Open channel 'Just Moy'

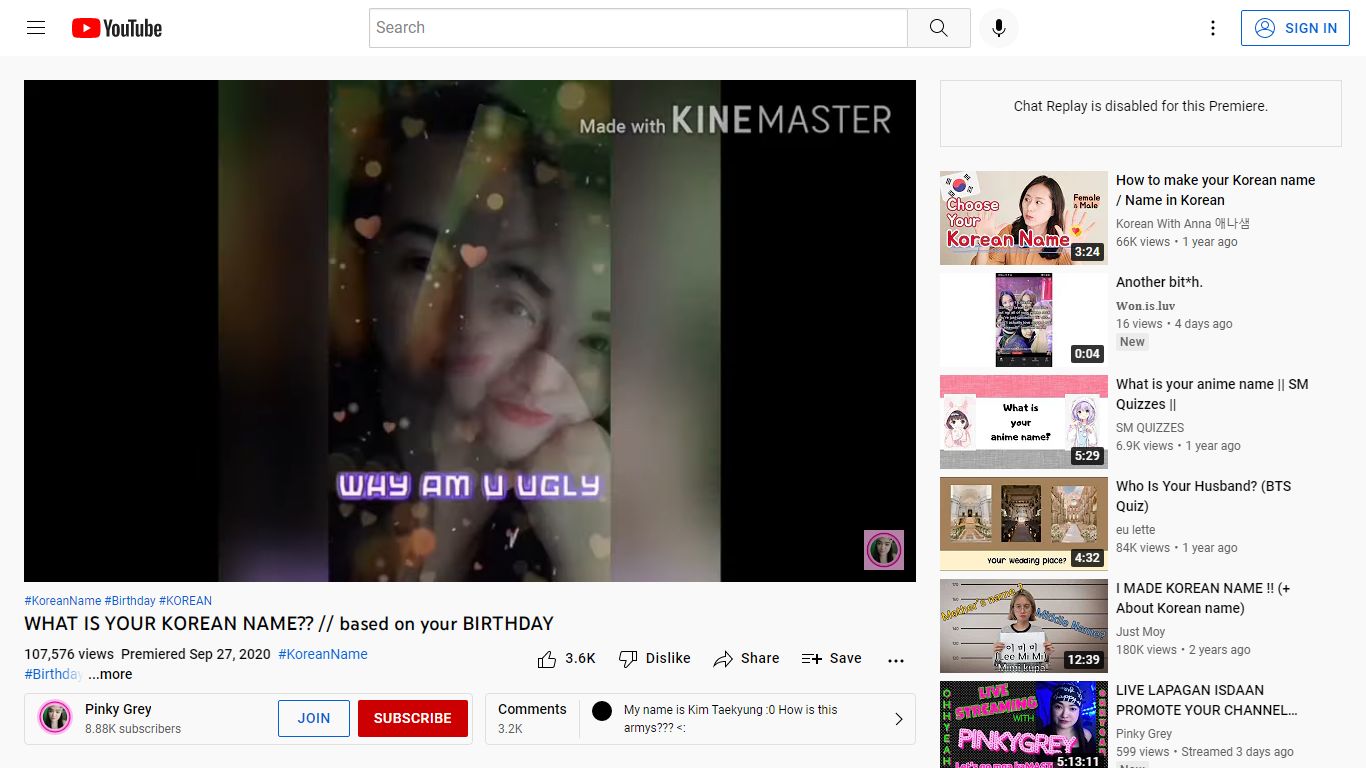[1141, 632]
